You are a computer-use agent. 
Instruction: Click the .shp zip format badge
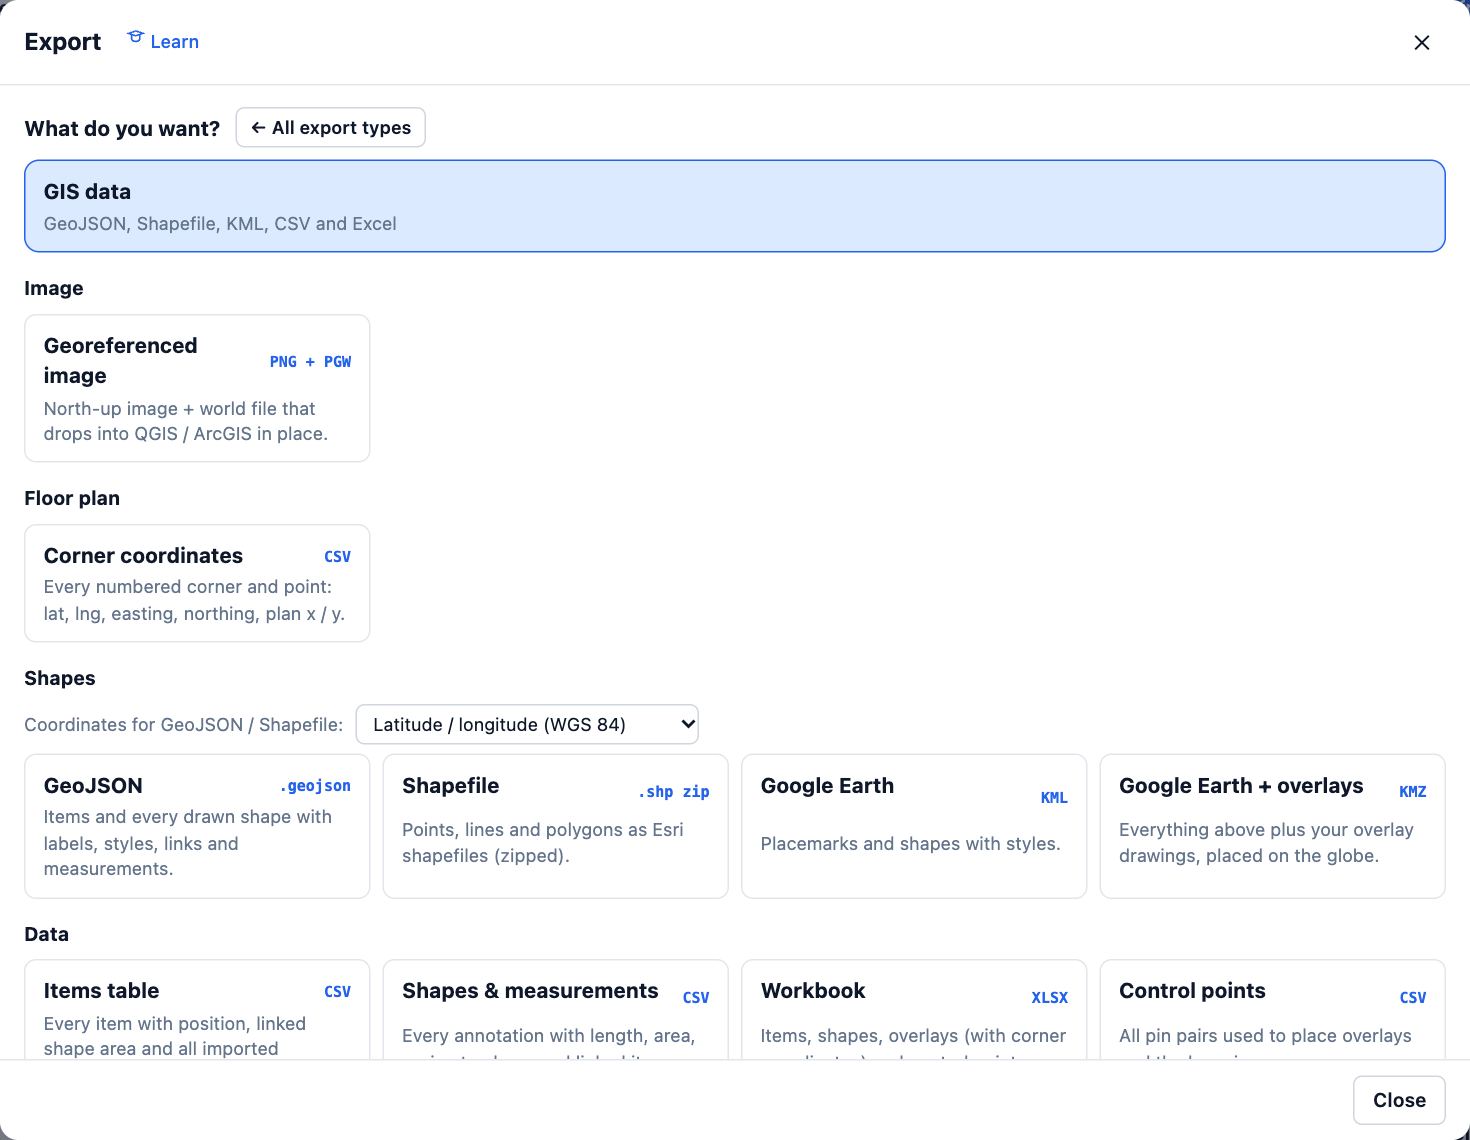click(673, 791)
